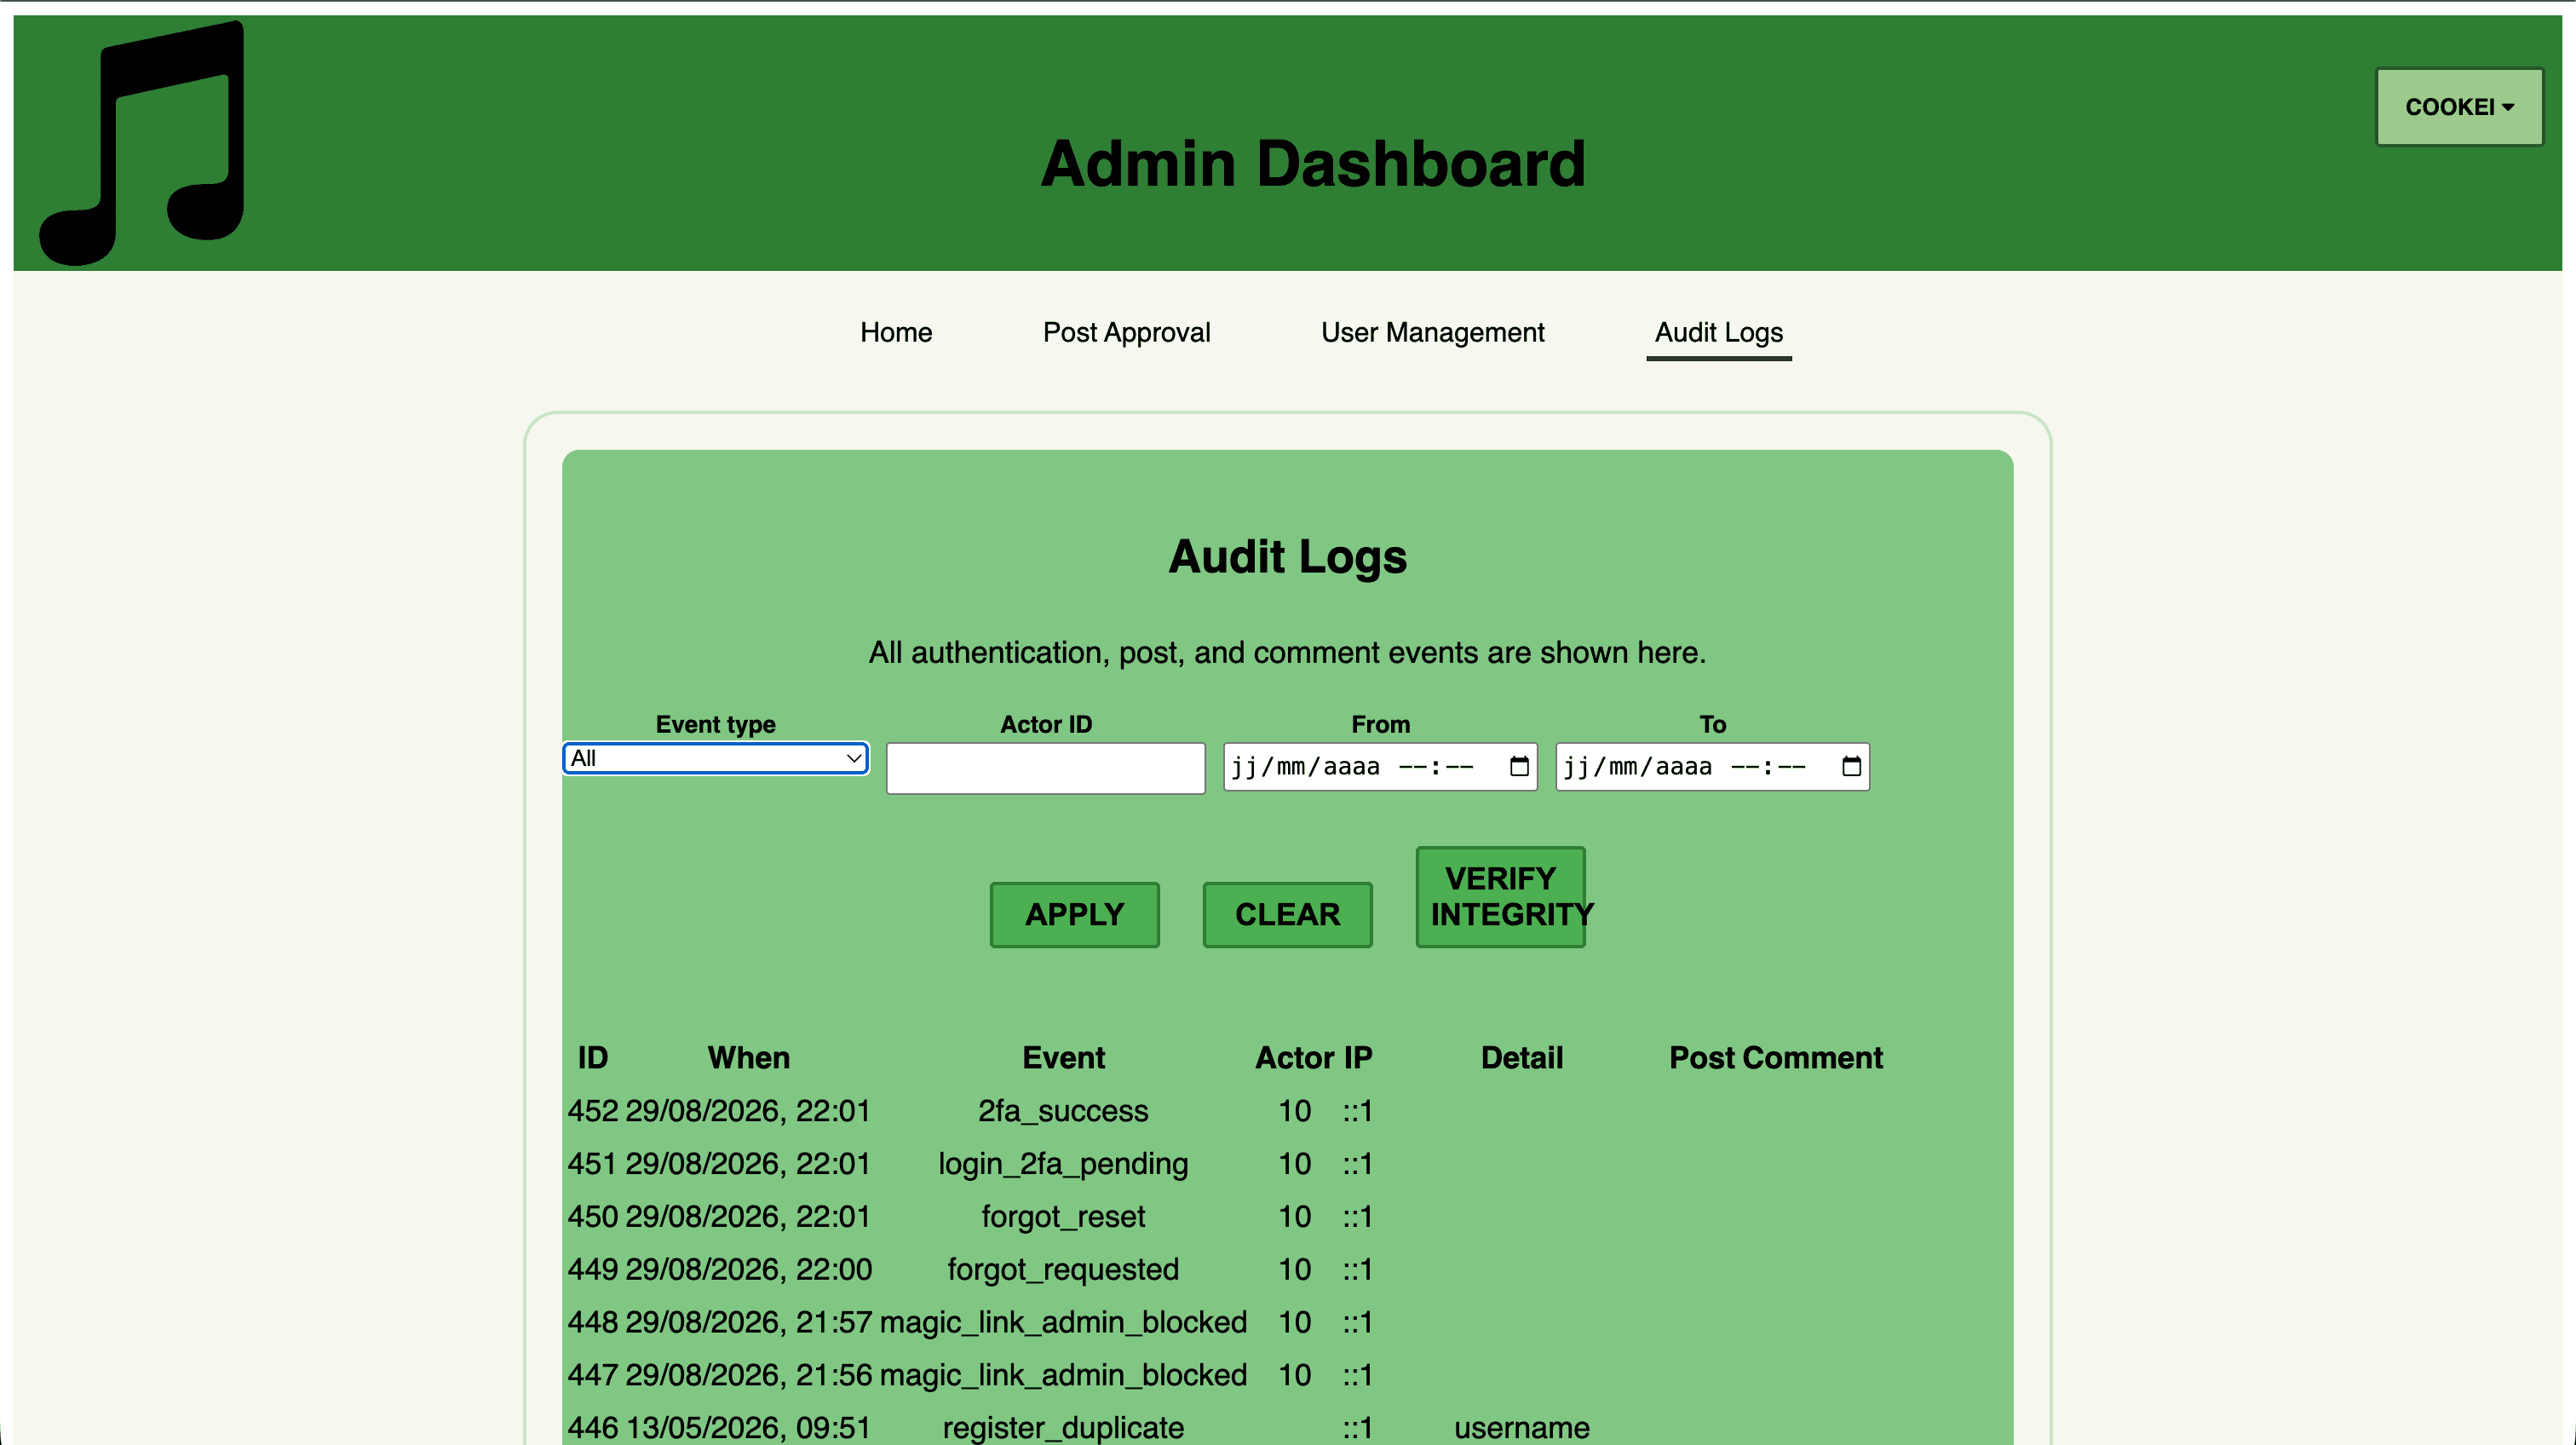Select the Audit Logs tab
2576x1445 pixels.
(x=1718, y=332)
